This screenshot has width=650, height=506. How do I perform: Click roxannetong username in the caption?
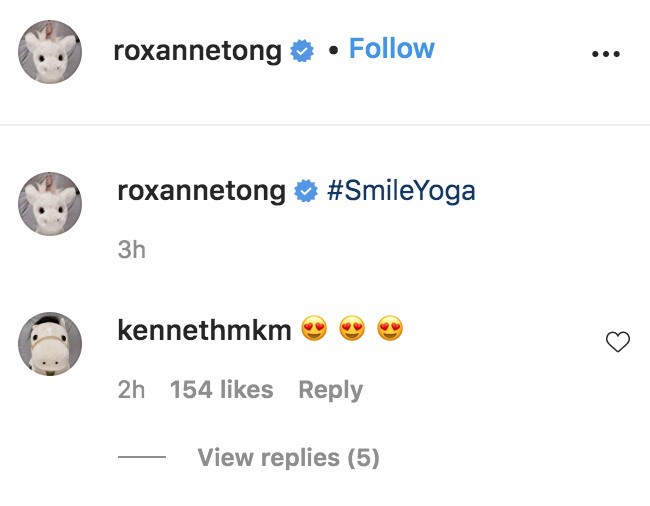(x=201, y=191)
